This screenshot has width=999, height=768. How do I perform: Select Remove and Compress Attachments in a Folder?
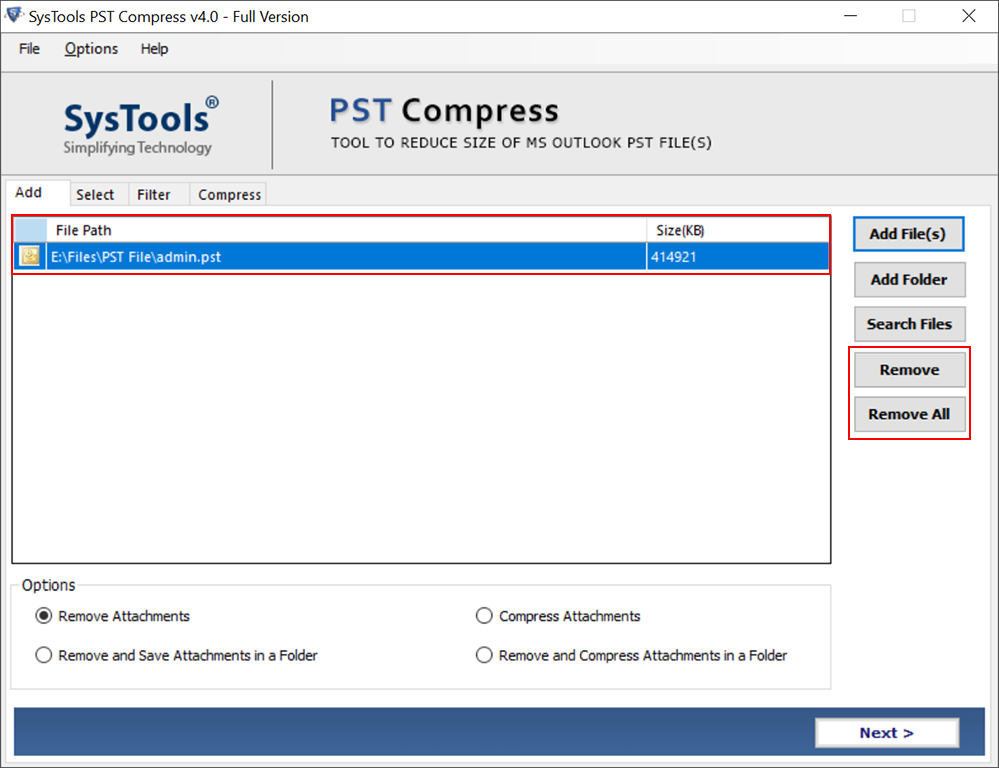click(631, 655)
